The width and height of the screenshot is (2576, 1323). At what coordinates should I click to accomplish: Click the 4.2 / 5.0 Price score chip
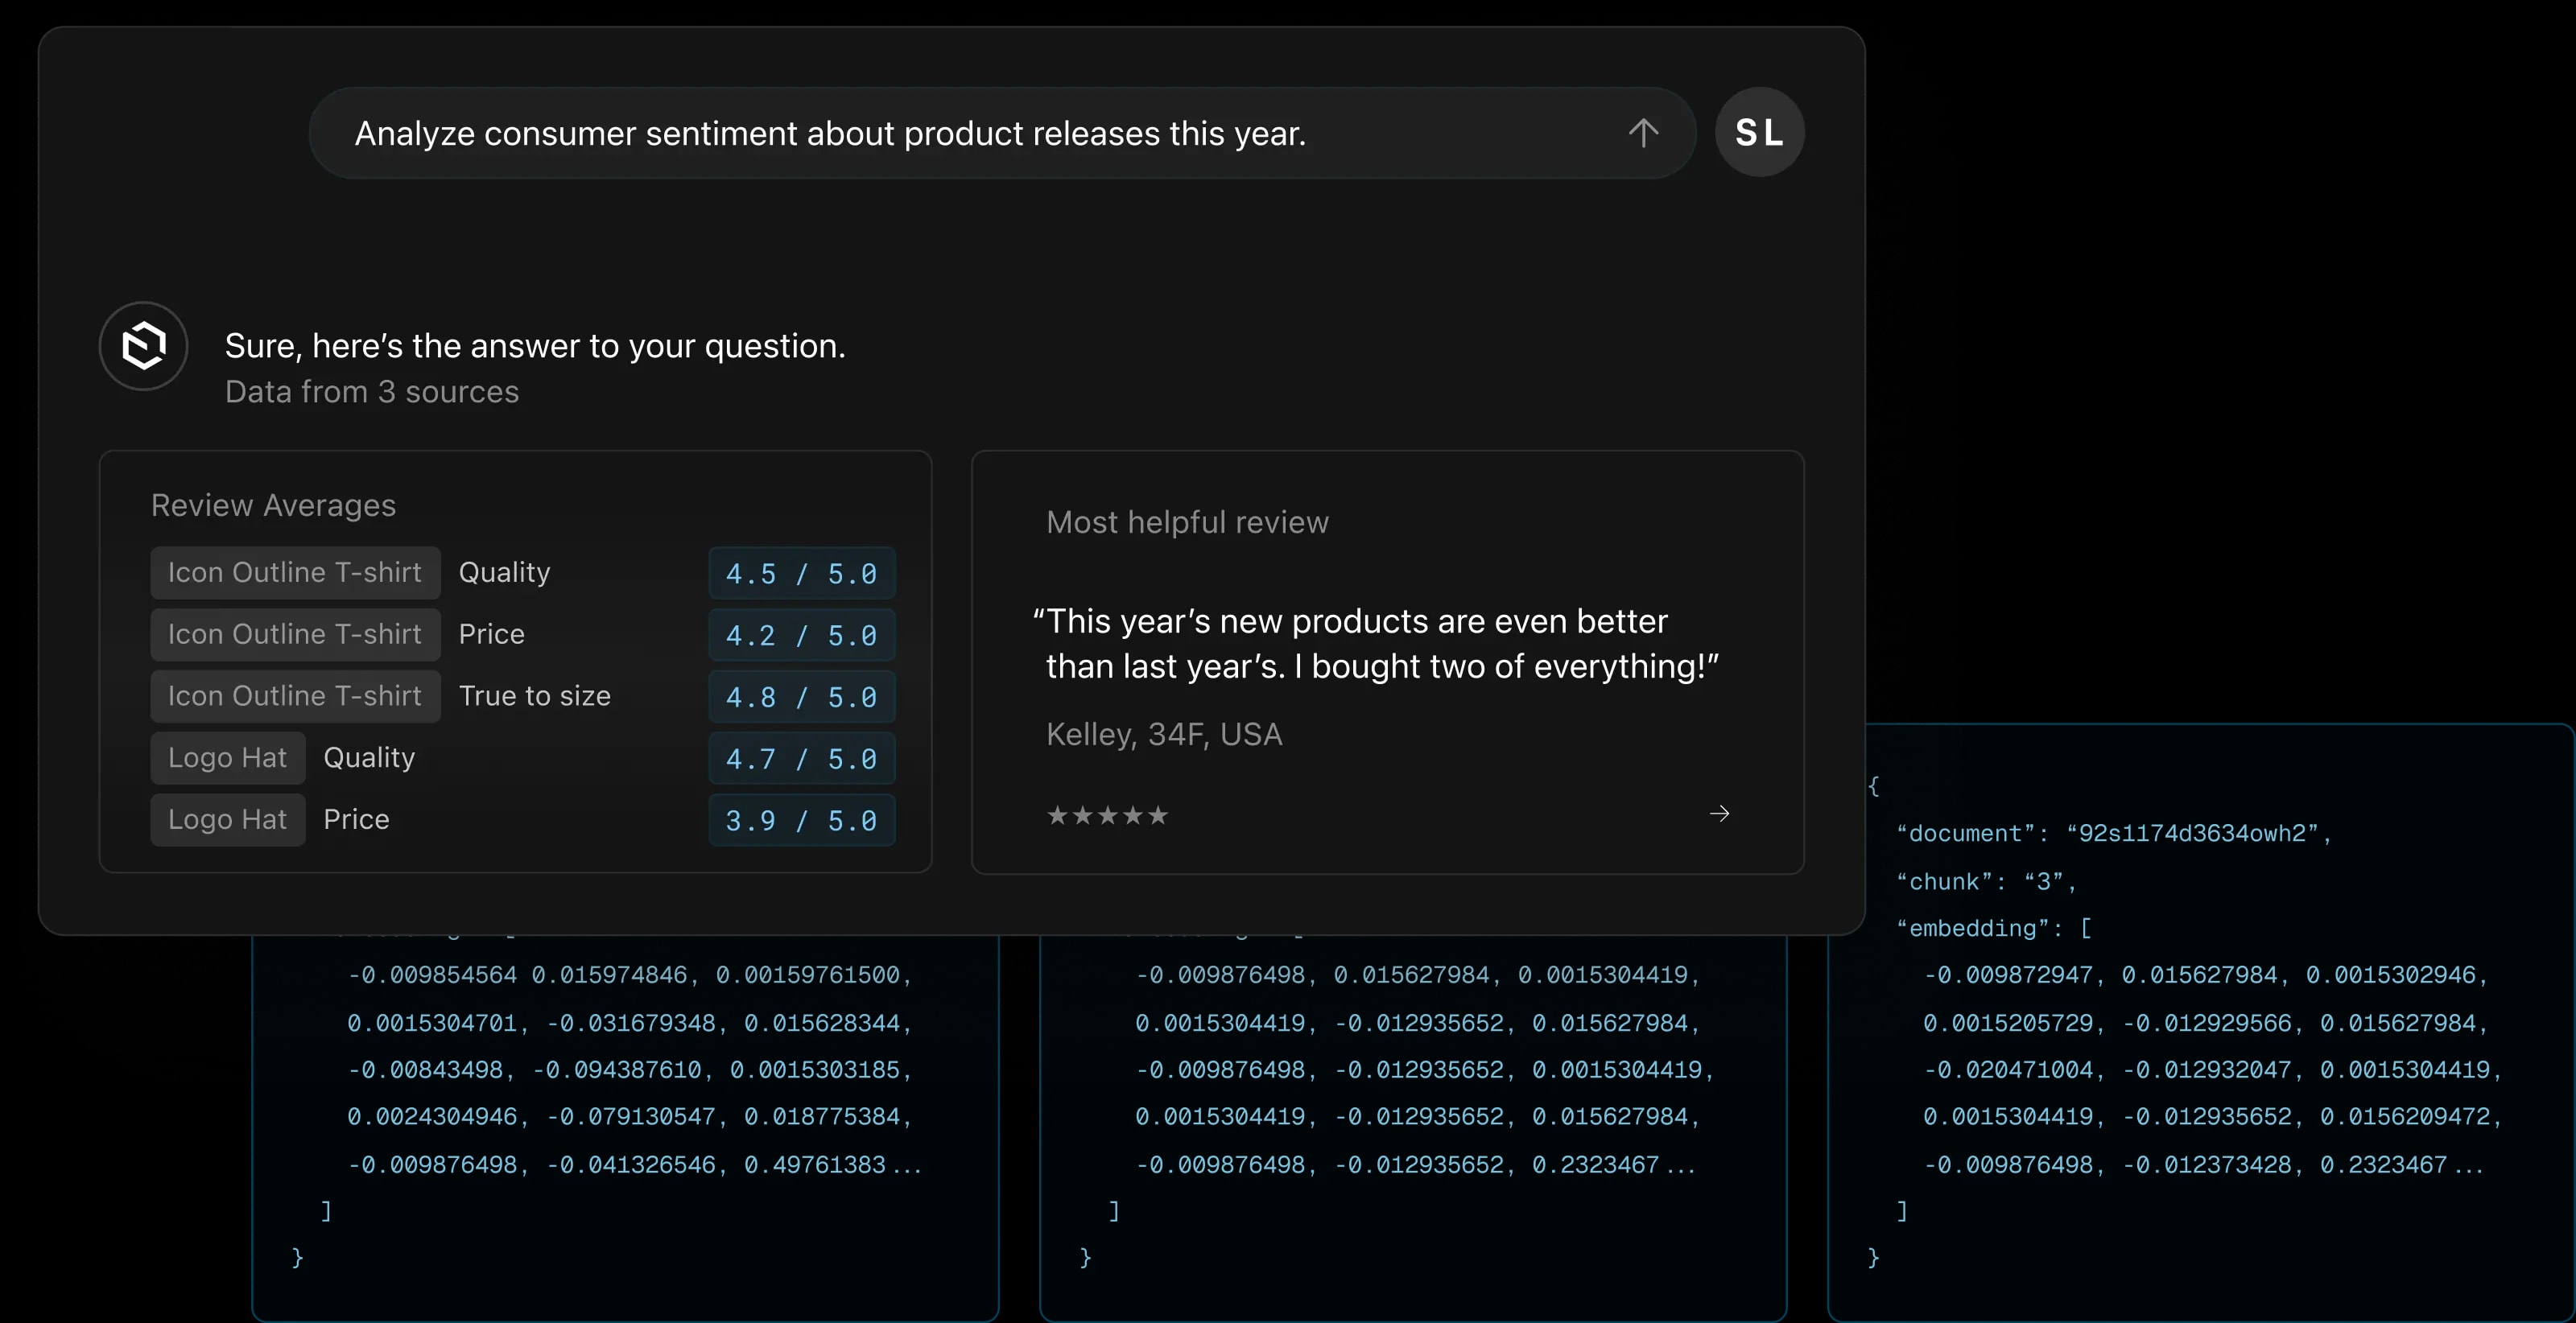pyautogui.click(x=800, y=634)
